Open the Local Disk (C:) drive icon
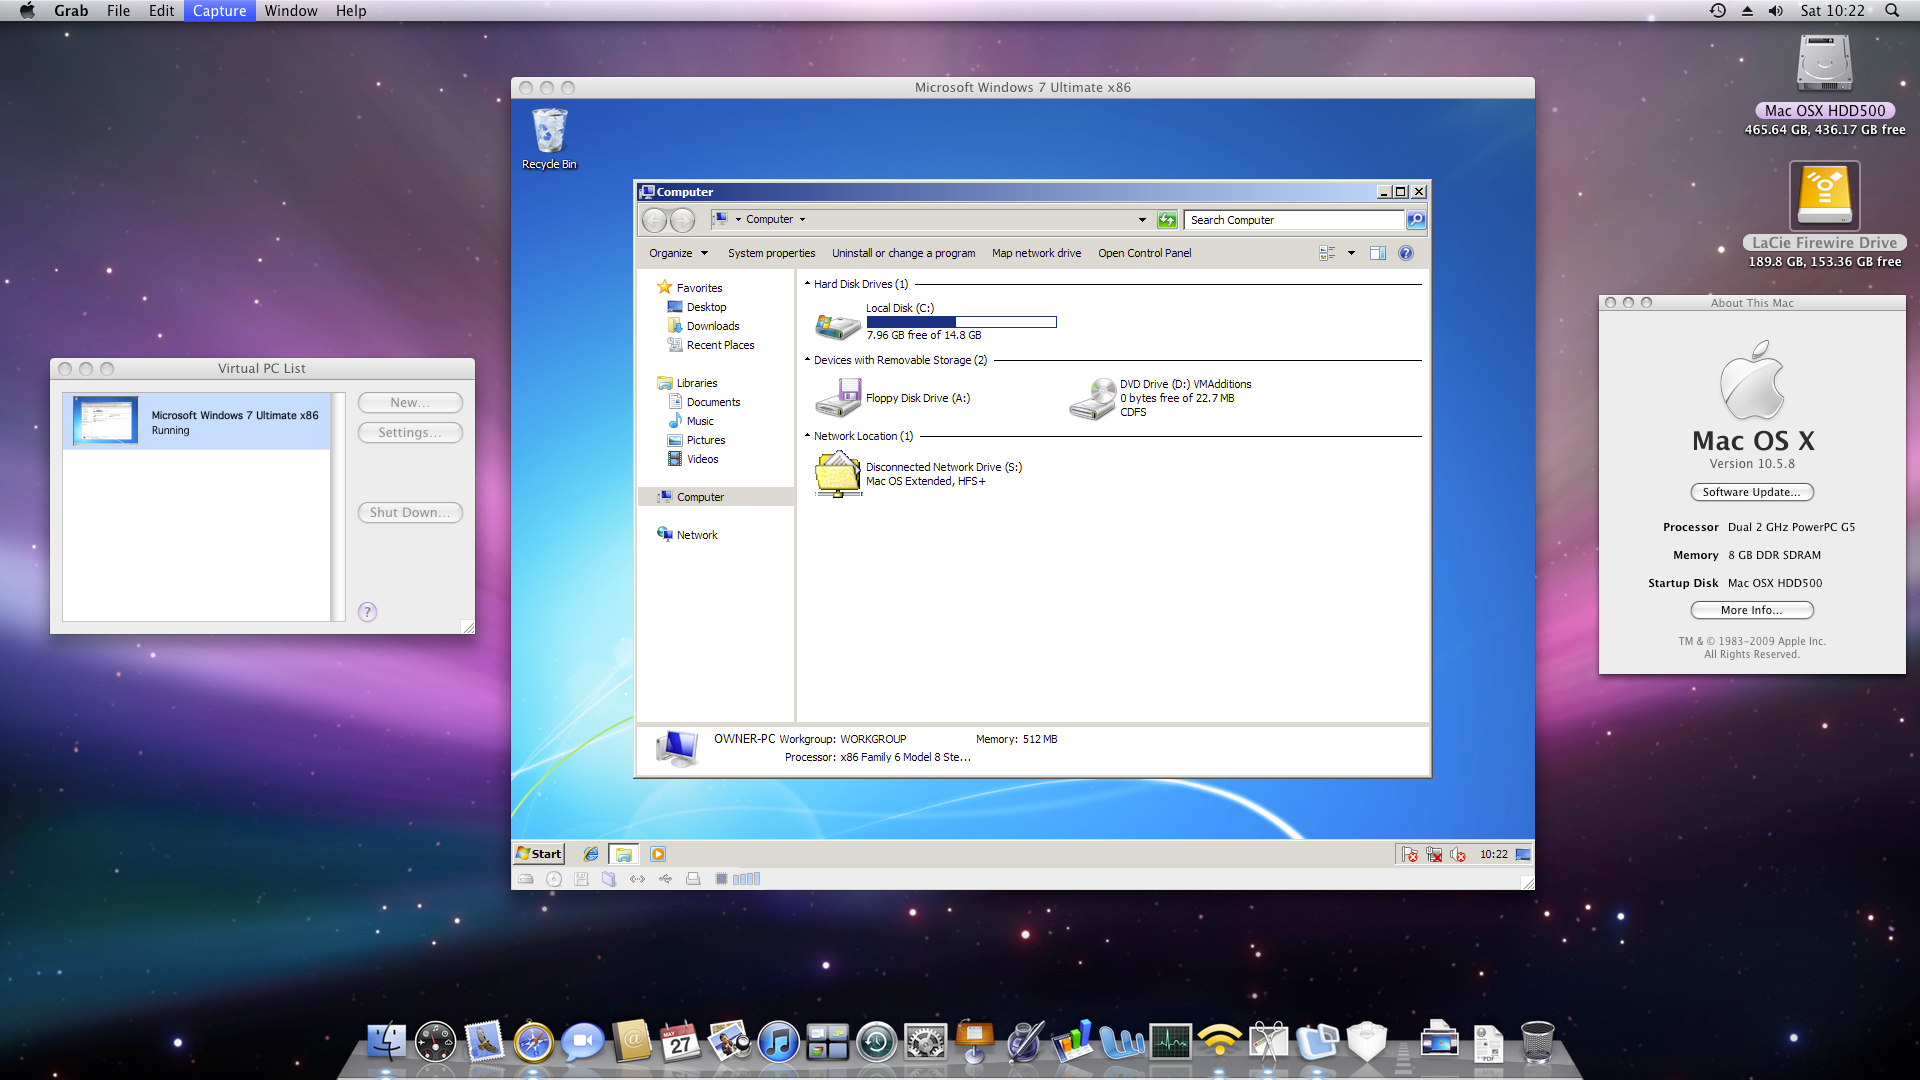Image resolution: width=1920 pixels, height=1080 pixels. click(837, 325)
